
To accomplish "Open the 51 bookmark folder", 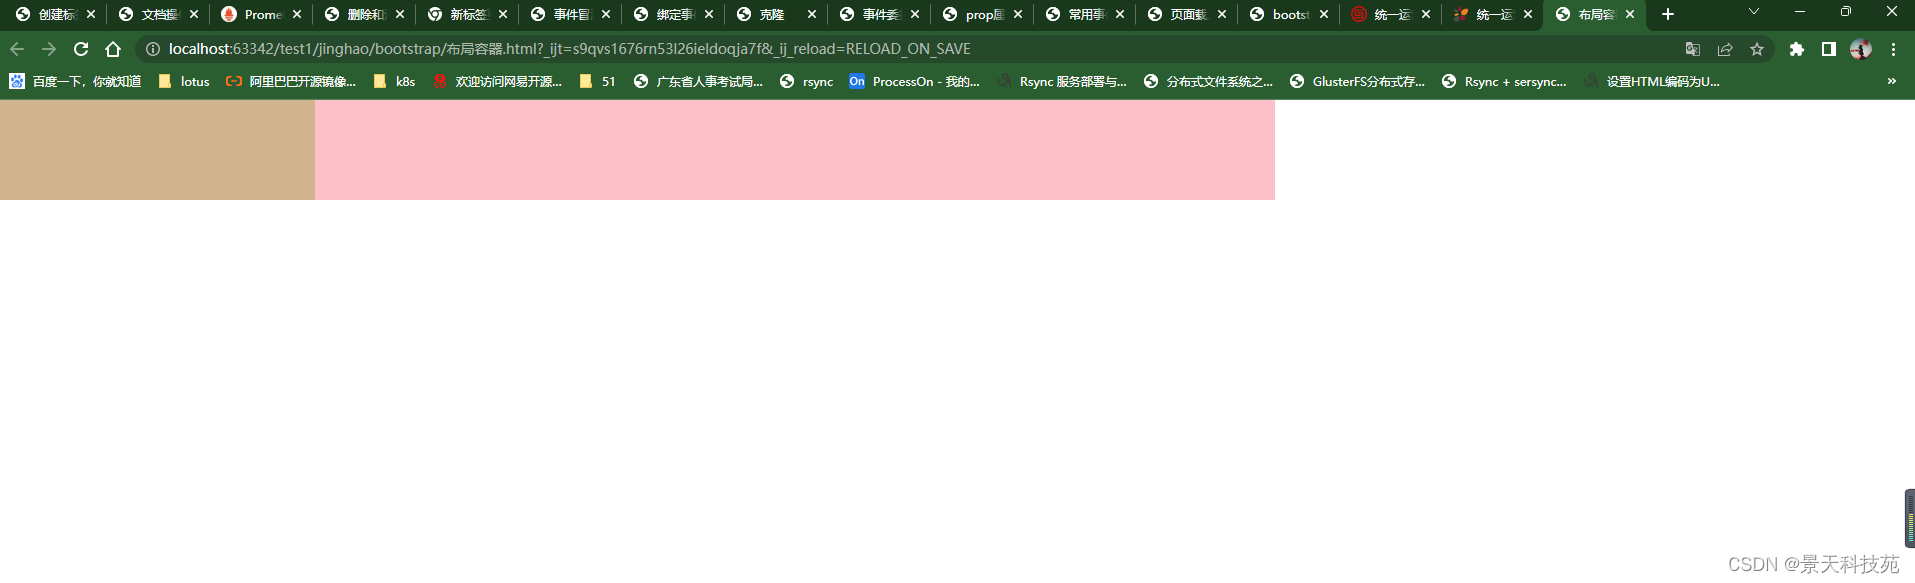I will click(x=597, y=81).
